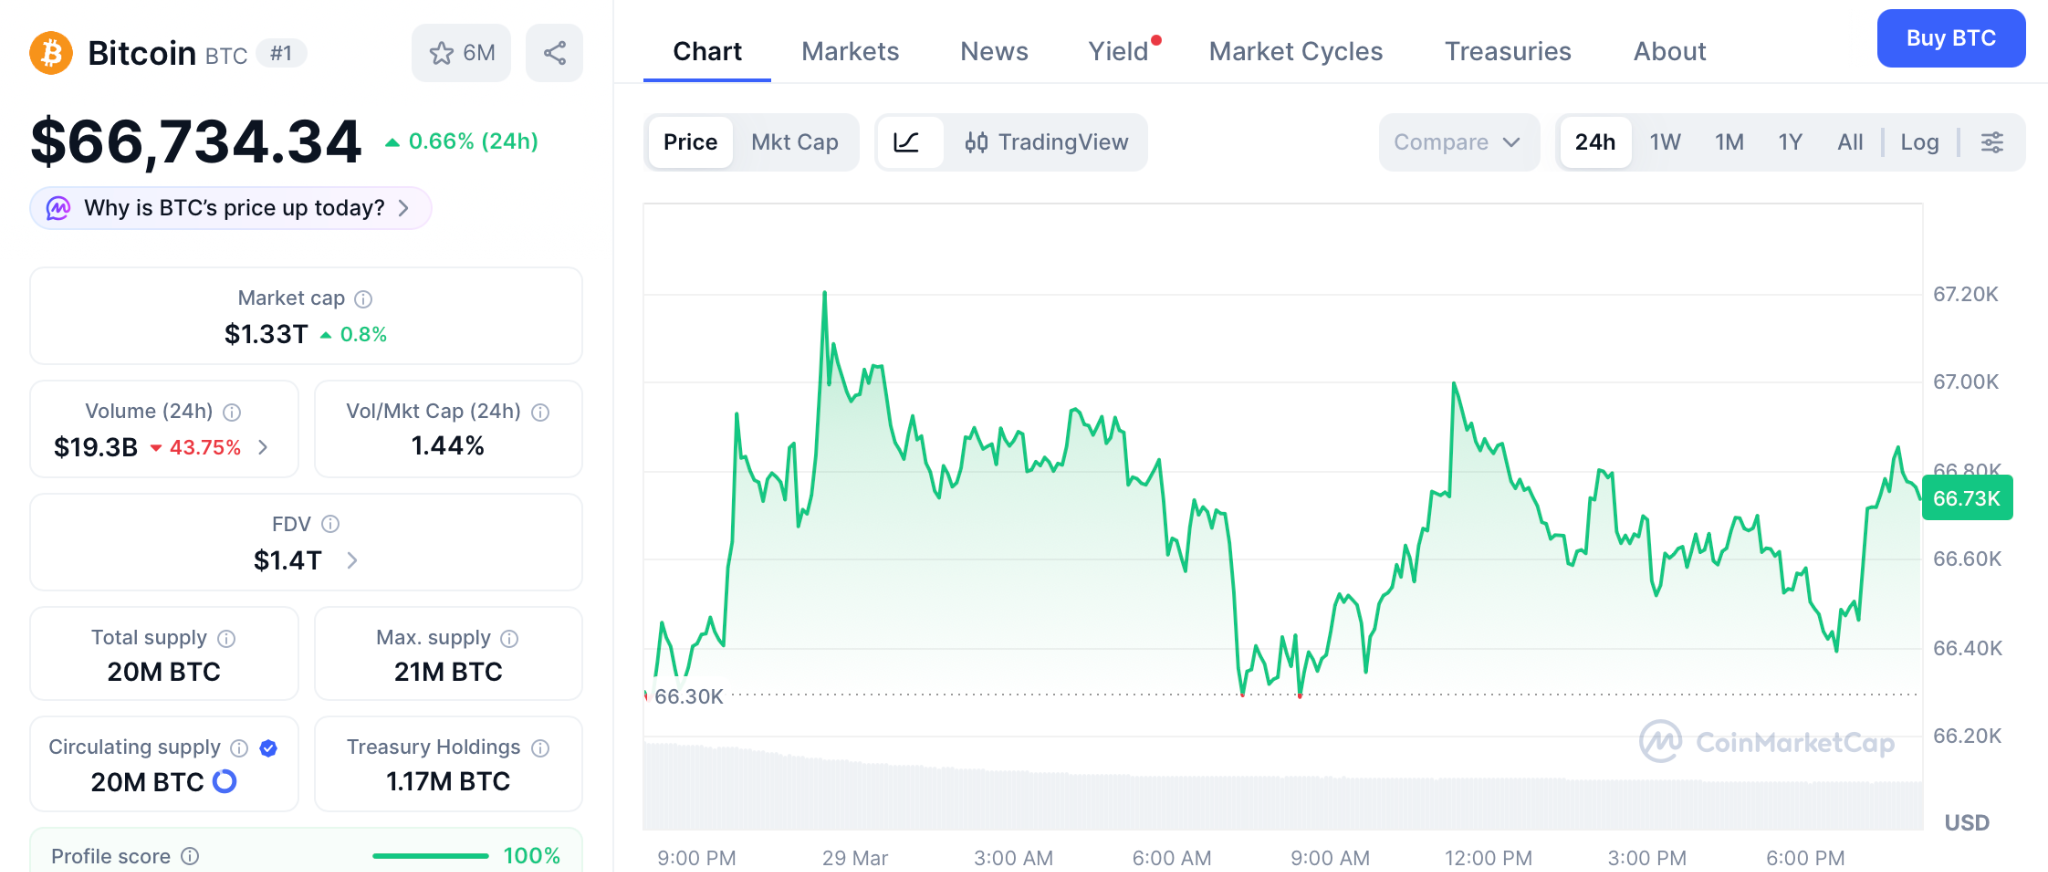Click the verified badge beside Circulating supply
This screenshot has height=872, width=2048.
point(268,748)
